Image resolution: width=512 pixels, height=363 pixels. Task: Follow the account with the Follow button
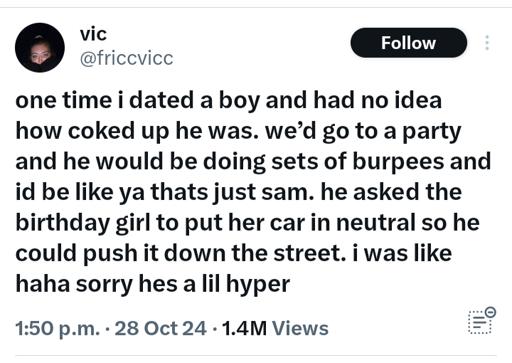click(408, 43)
